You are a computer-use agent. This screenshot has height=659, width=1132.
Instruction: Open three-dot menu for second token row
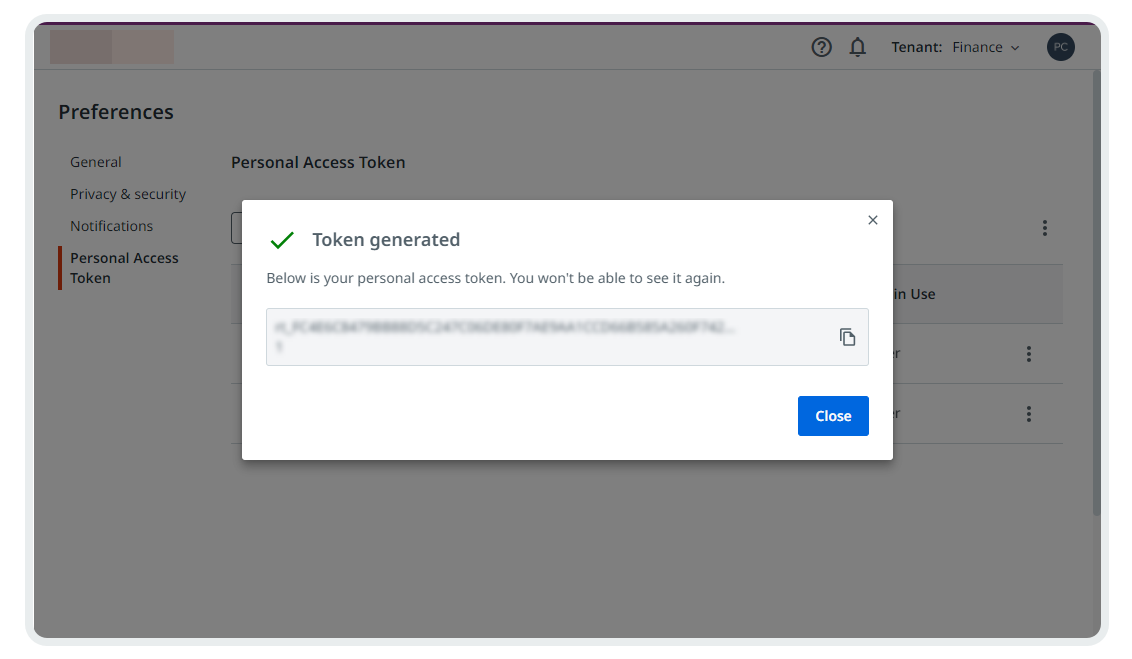(x=1028, y=414)
